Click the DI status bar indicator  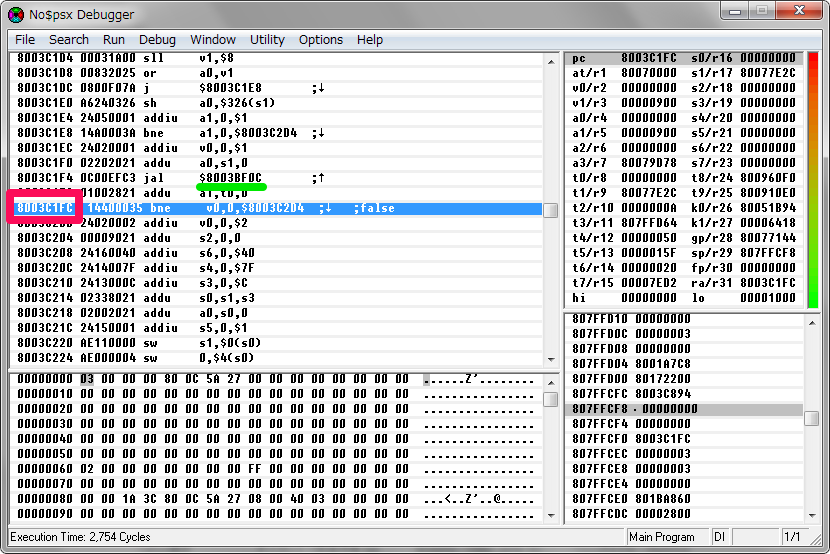tap(719, 537)
